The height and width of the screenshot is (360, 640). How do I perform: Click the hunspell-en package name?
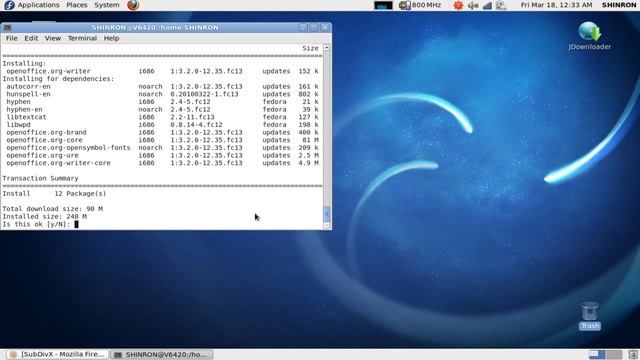tap(28, 94)
